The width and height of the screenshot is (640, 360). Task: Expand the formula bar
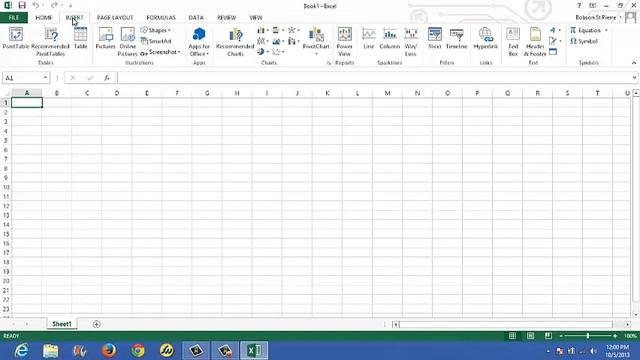pyautogui.click(x=634, y=78)
